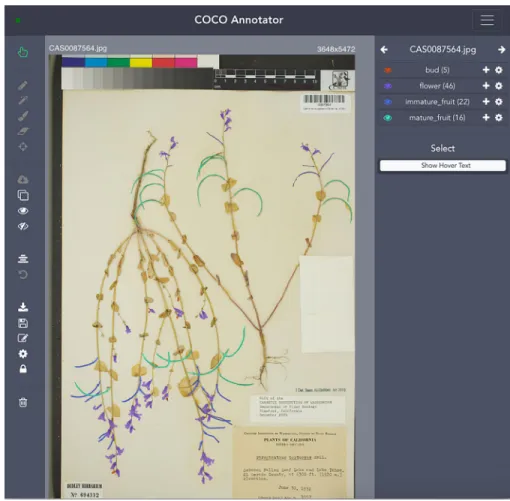Go to the next image arrow
510x501 pixels.
pyautogui.click(x=501, y=50)
